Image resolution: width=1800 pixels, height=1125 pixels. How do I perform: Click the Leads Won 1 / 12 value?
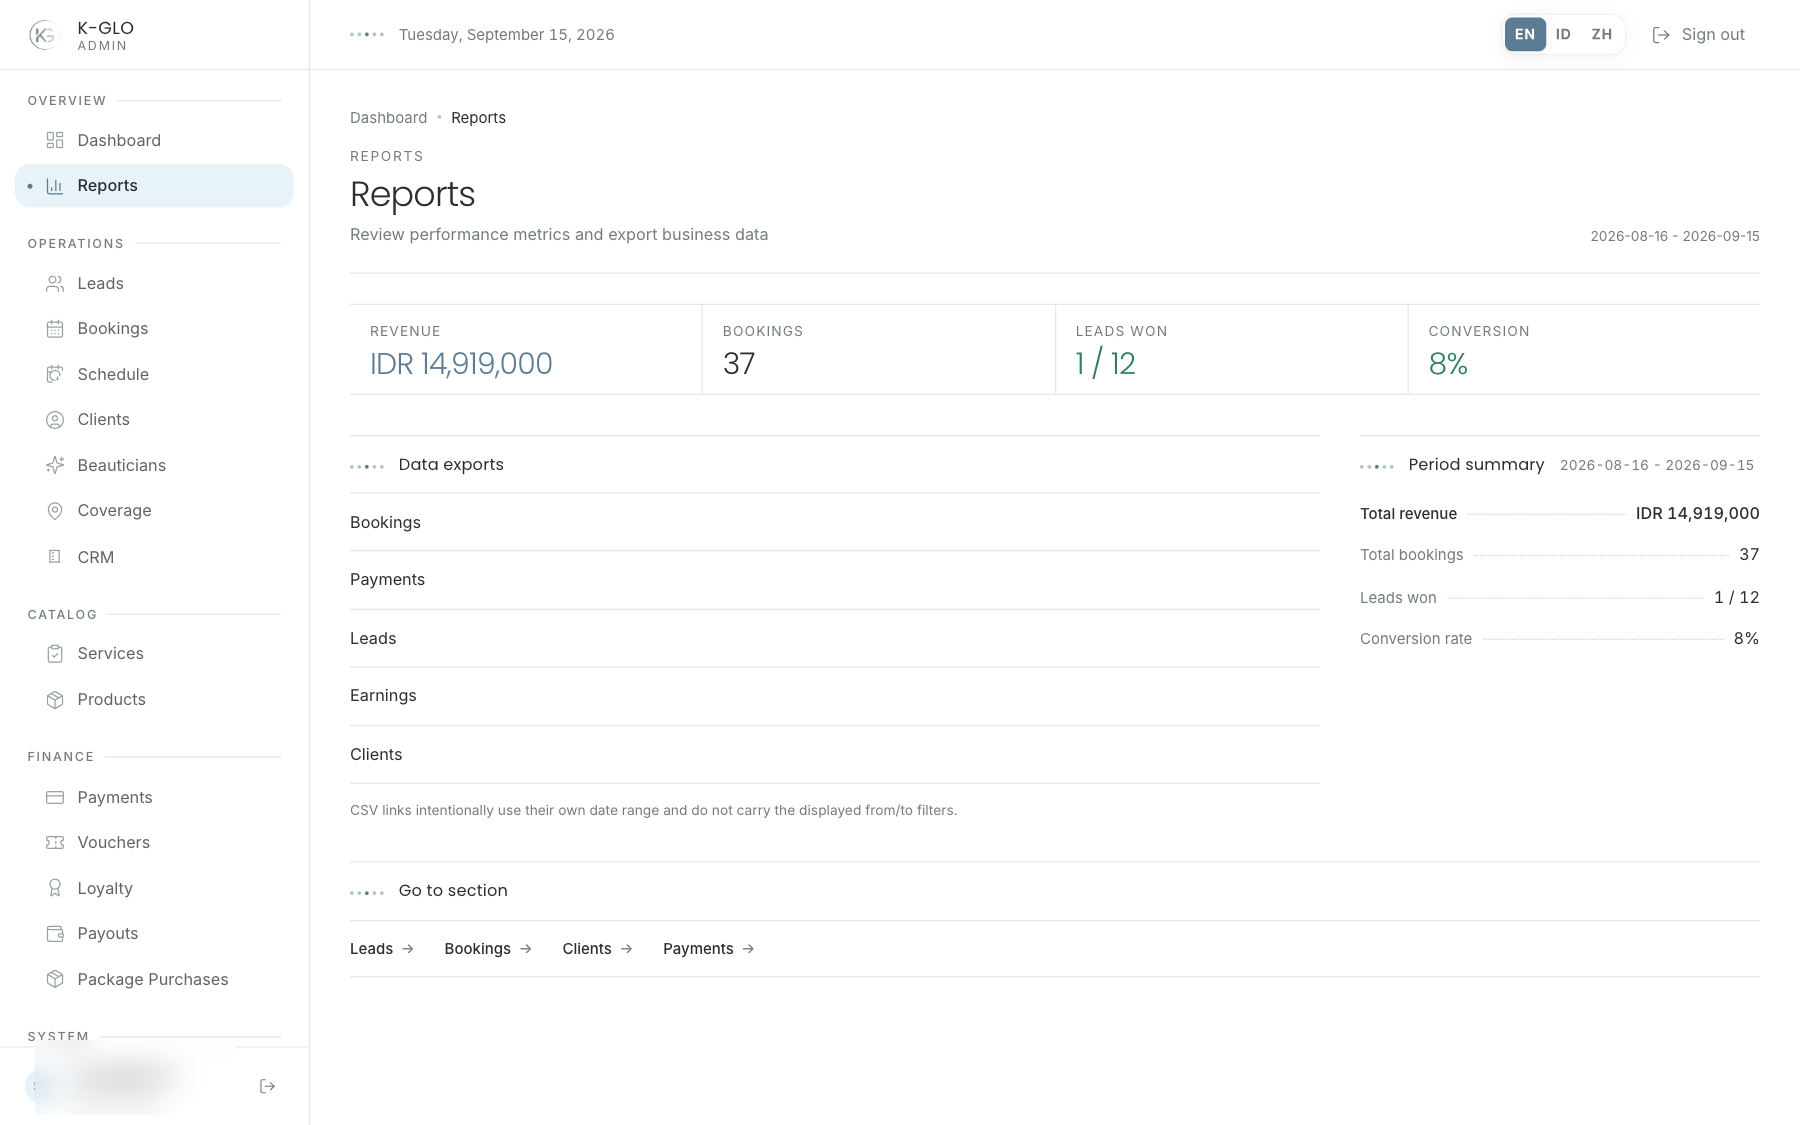[1105, 364]
